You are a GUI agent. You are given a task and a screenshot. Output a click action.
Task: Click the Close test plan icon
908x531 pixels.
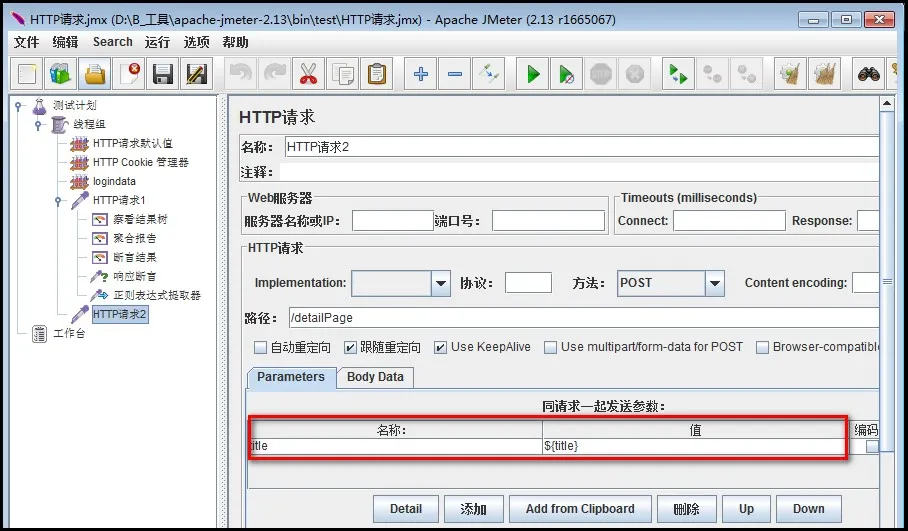(129, 74)
